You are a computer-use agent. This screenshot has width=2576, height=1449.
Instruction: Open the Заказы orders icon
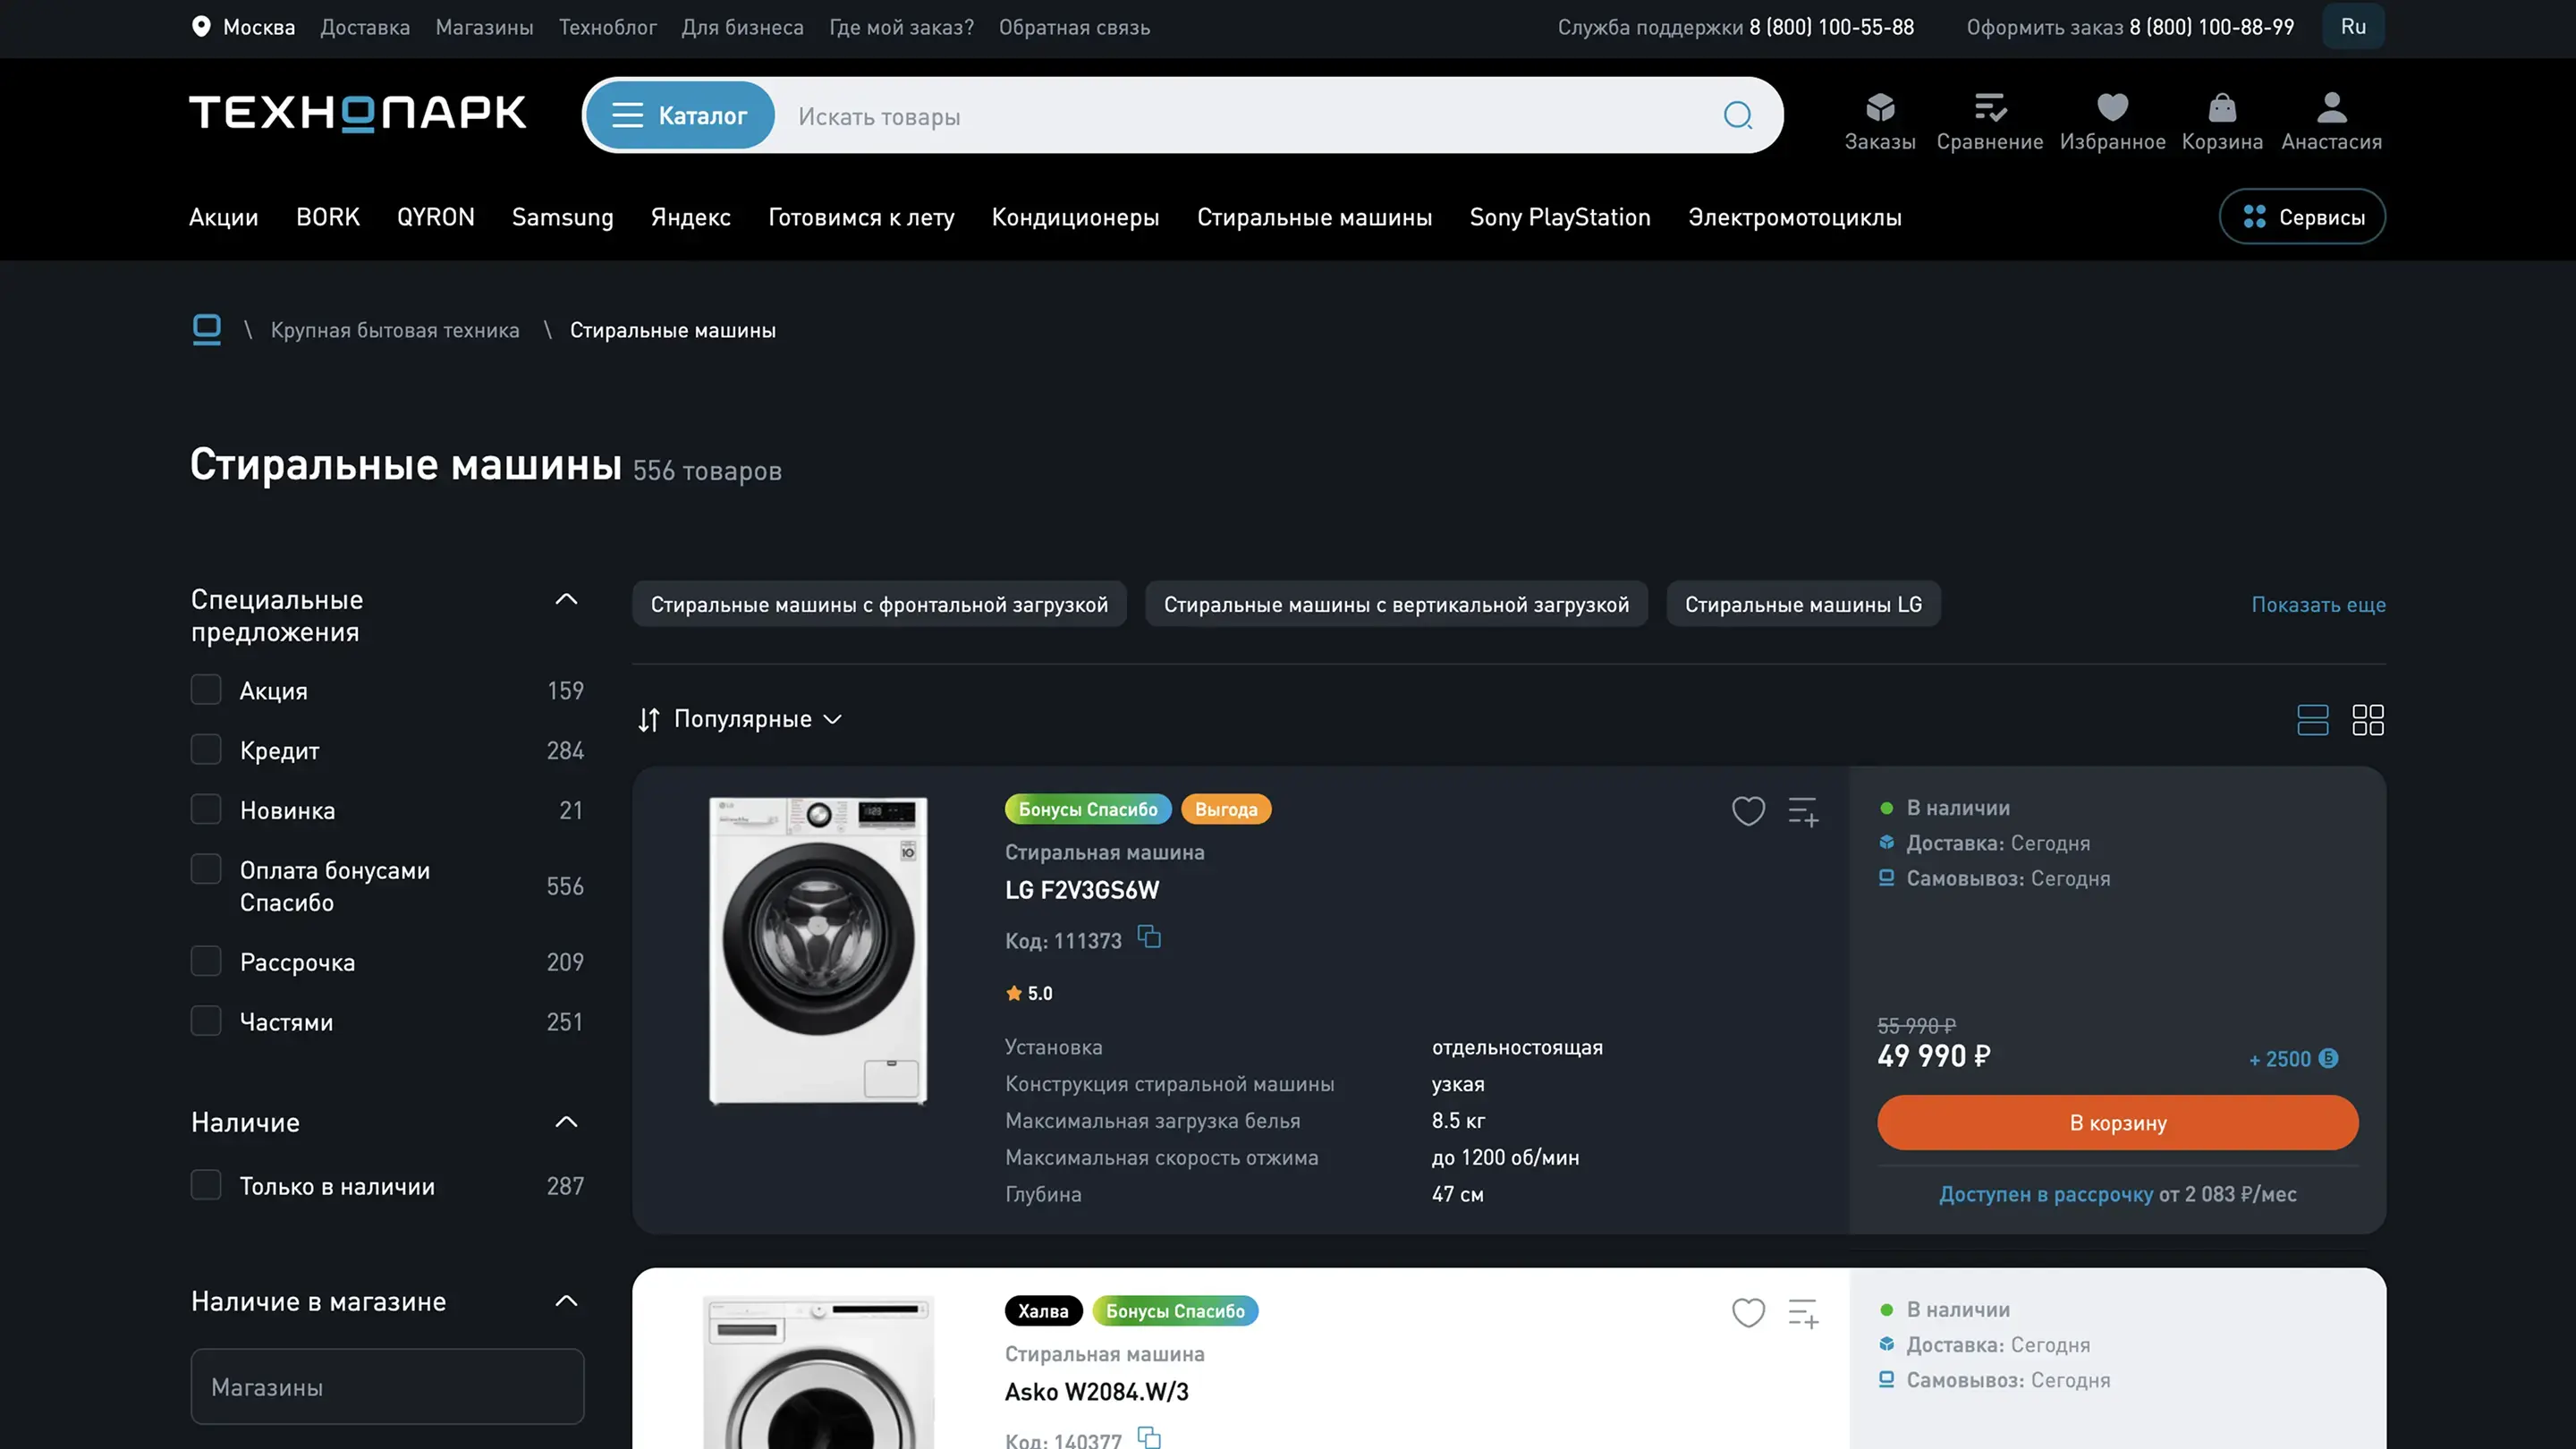[x=1879, y=120]
